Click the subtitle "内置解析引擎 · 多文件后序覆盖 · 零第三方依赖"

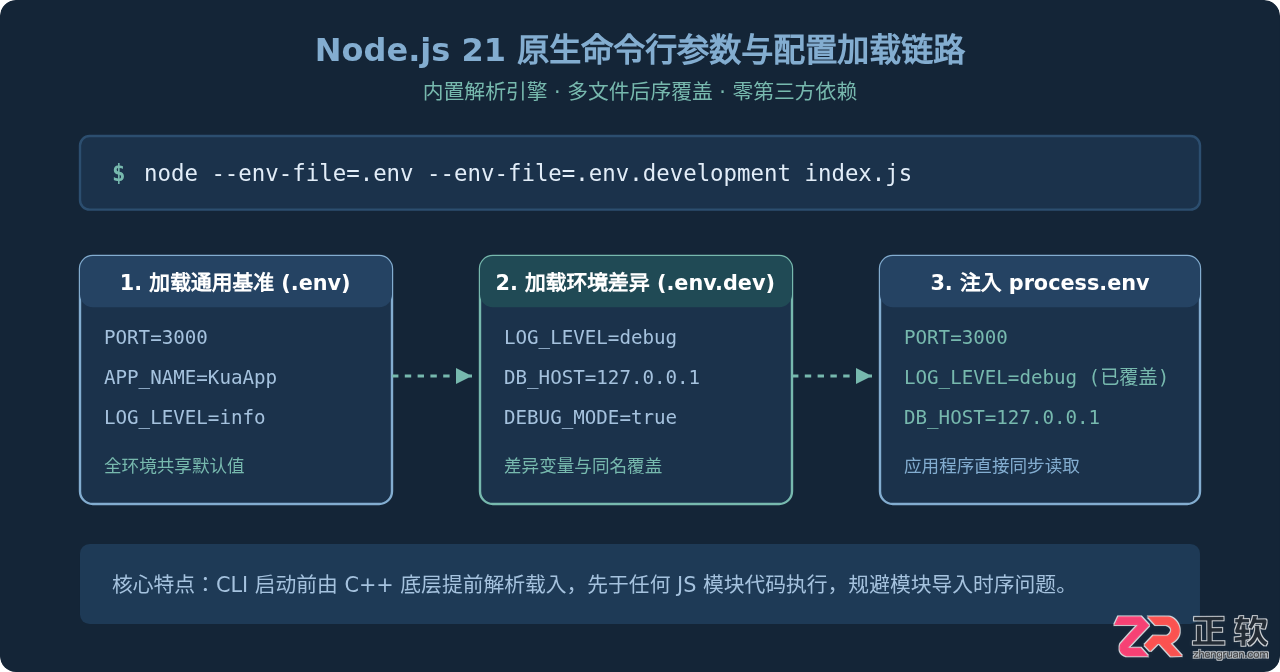[640, 92]
